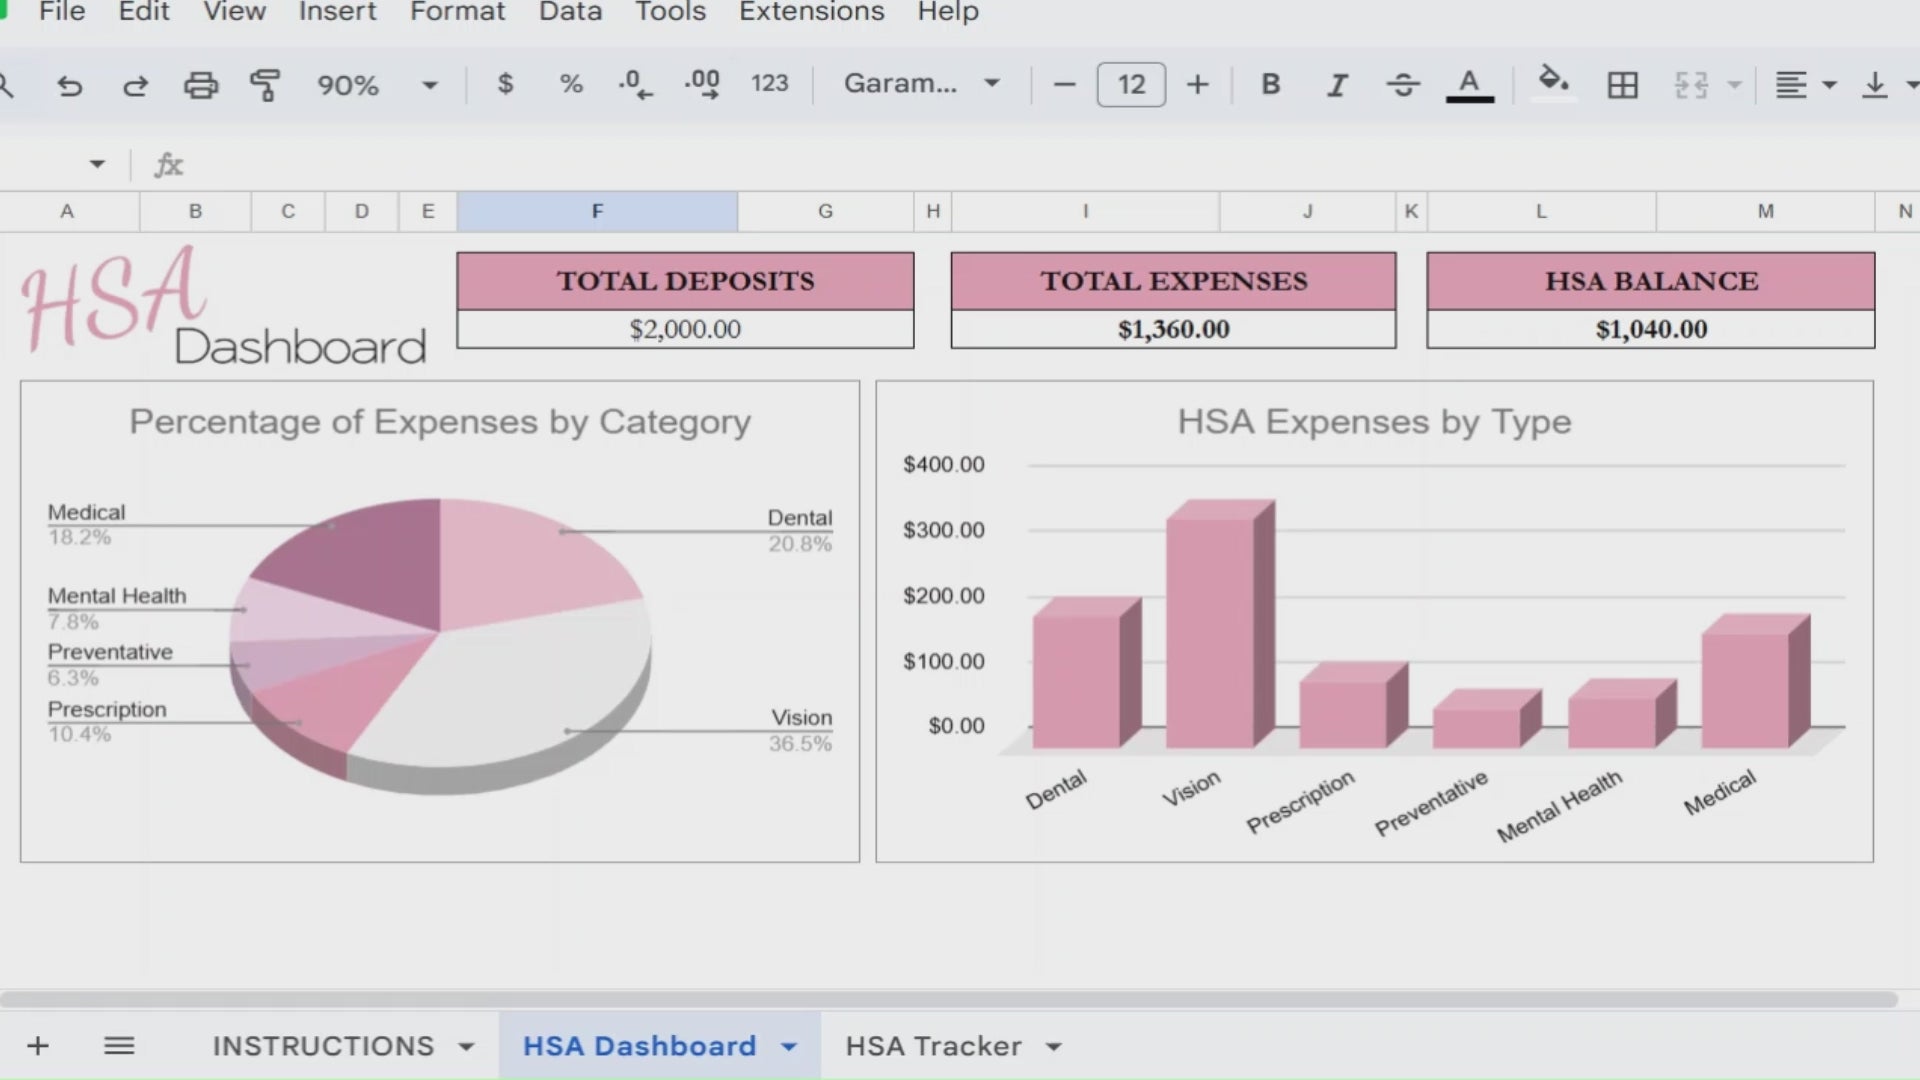This screenshot has width=1920, height=1080.
Task: Expand the horizontal align dropdown
Action: (1830, 85)
